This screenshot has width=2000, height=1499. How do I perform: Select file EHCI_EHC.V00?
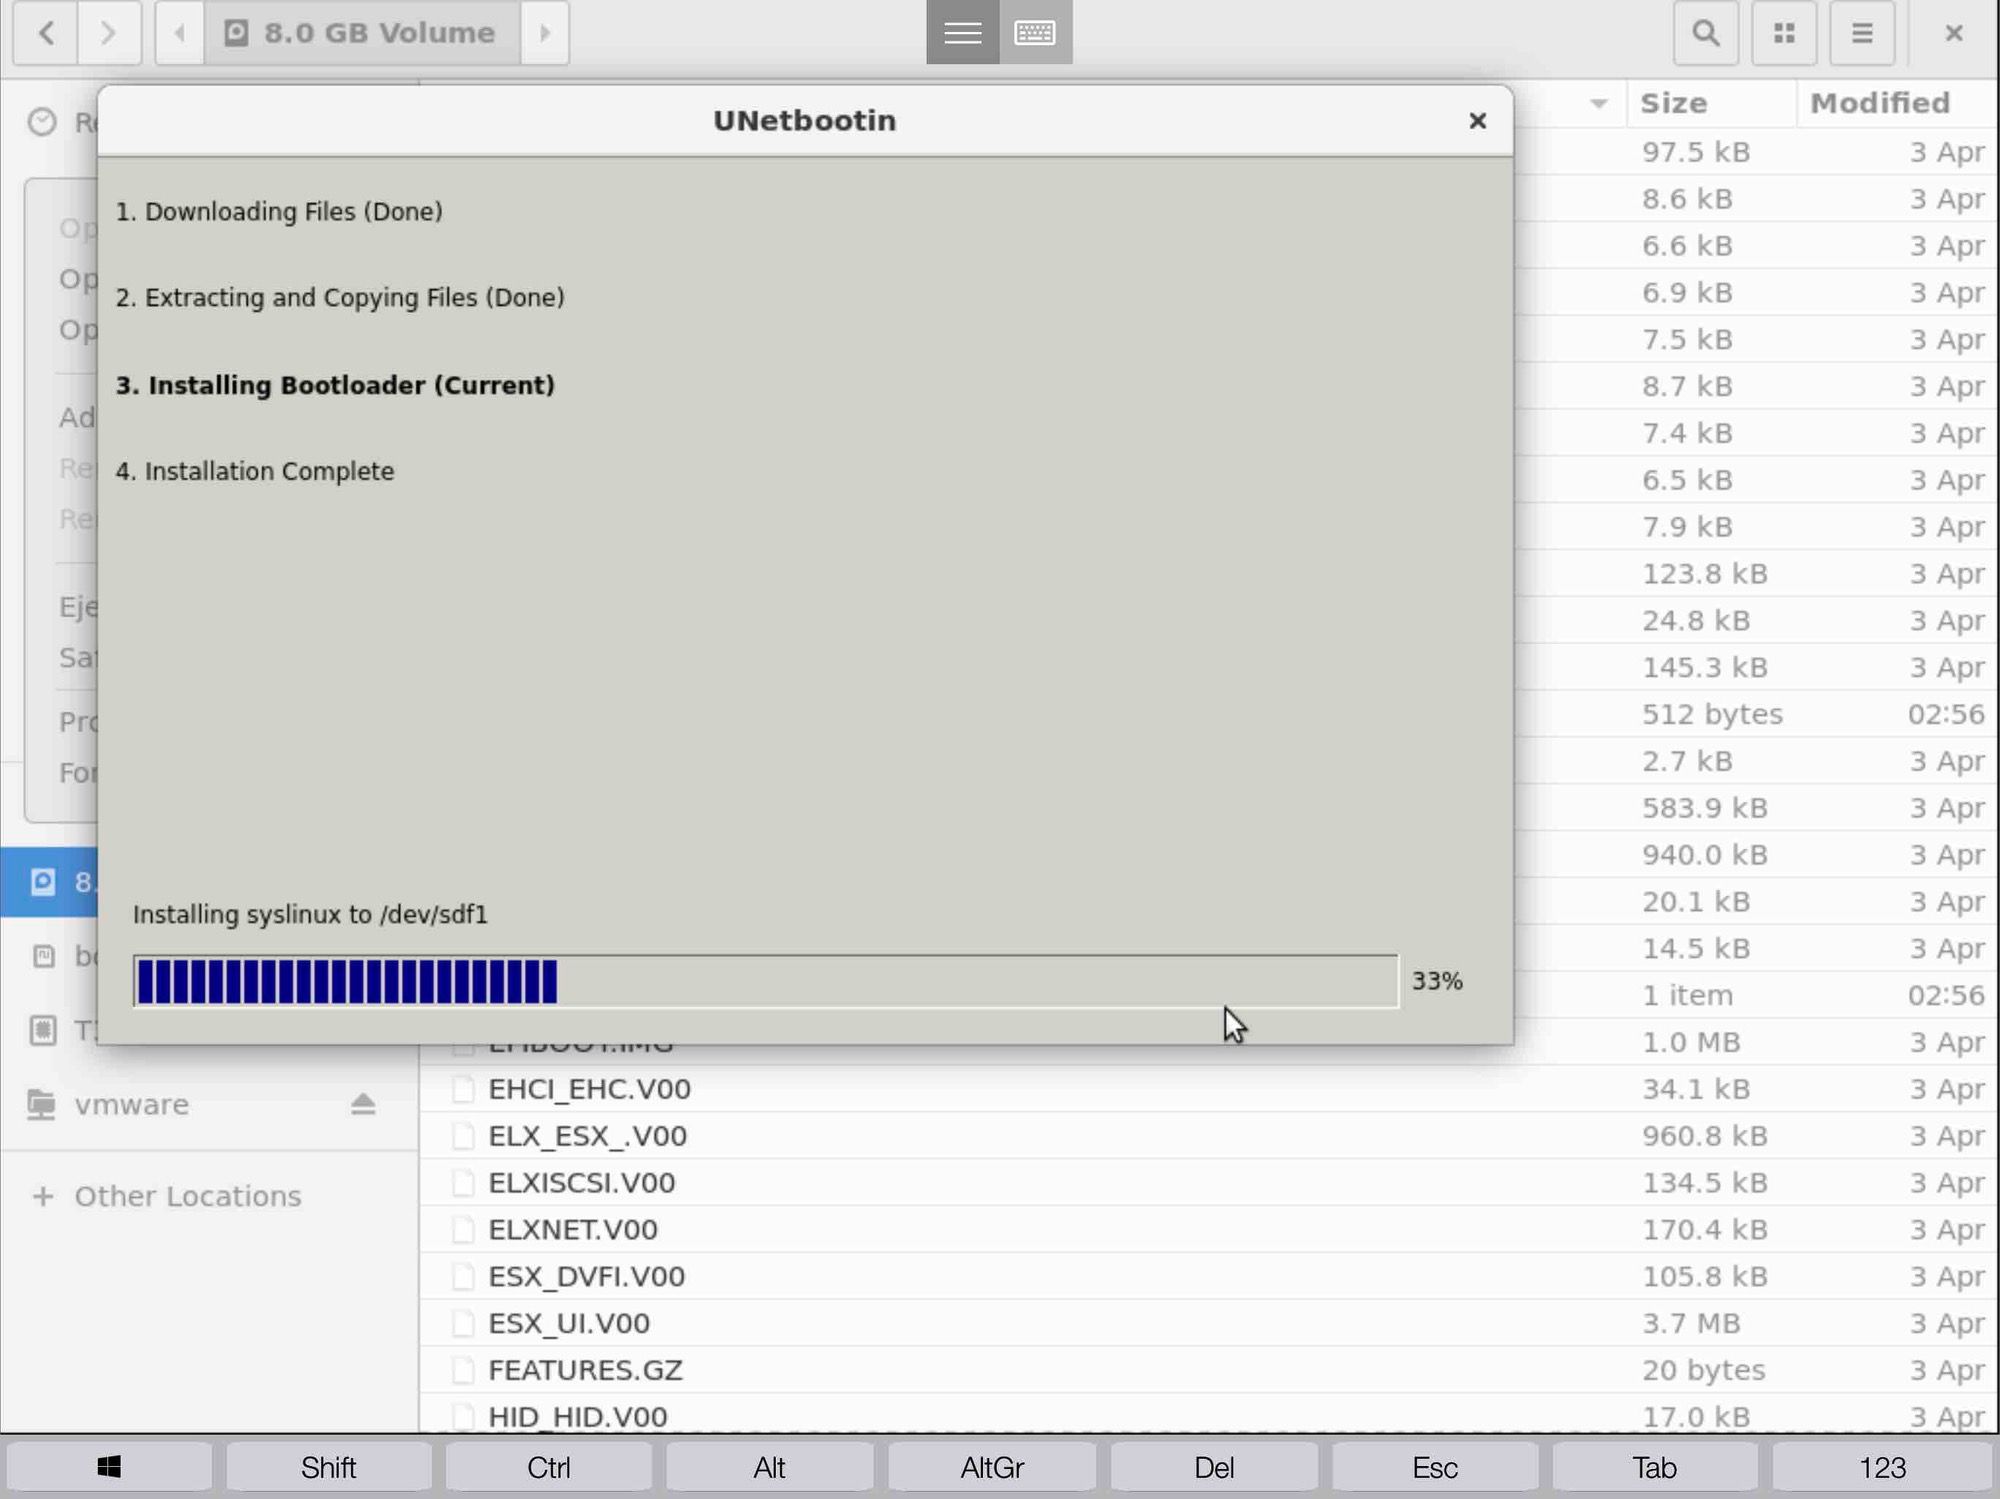589,1089
